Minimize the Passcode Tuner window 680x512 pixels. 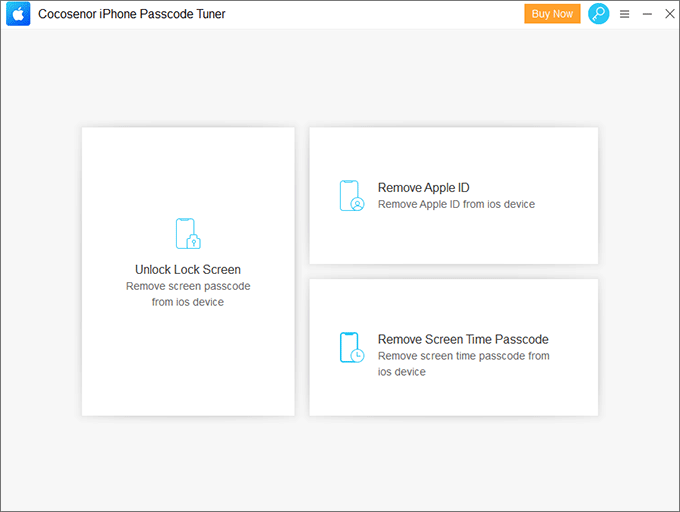647,14
